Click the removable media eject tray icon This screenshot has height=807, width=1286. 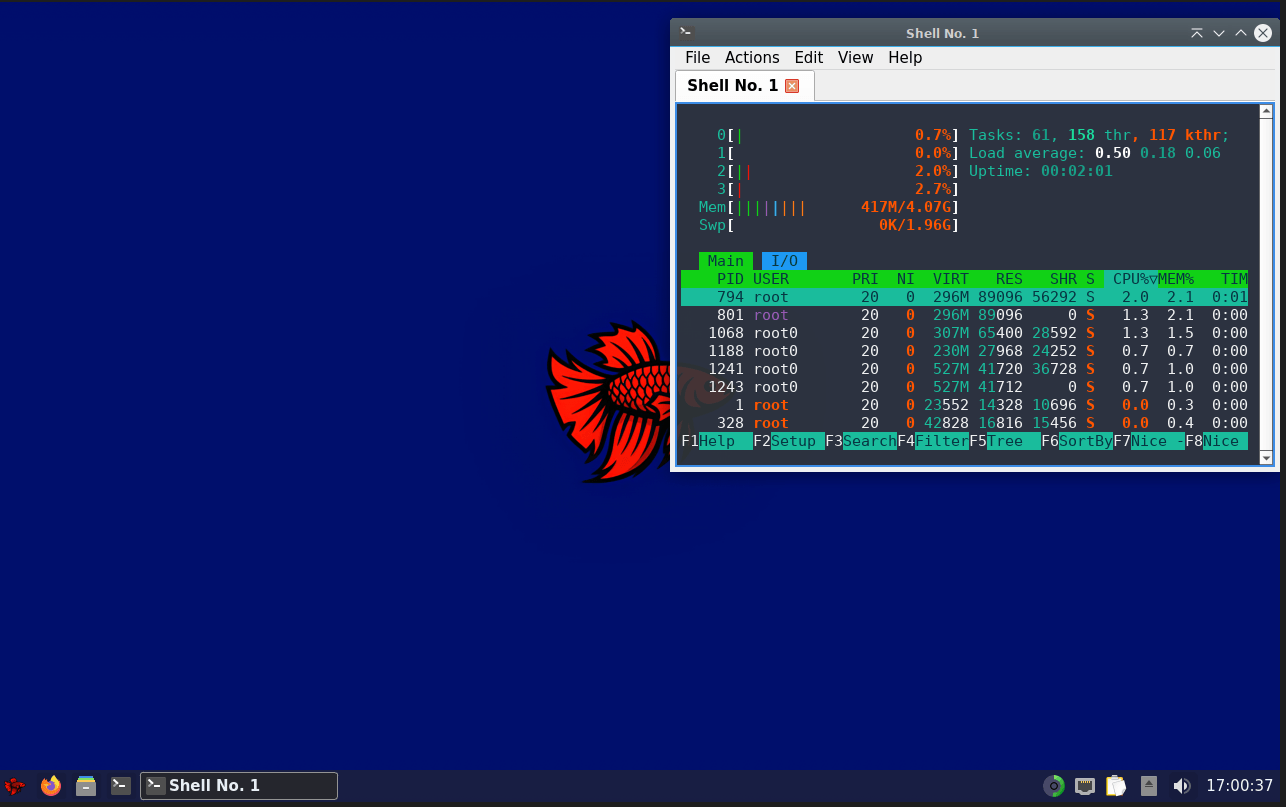[1148, 786]
